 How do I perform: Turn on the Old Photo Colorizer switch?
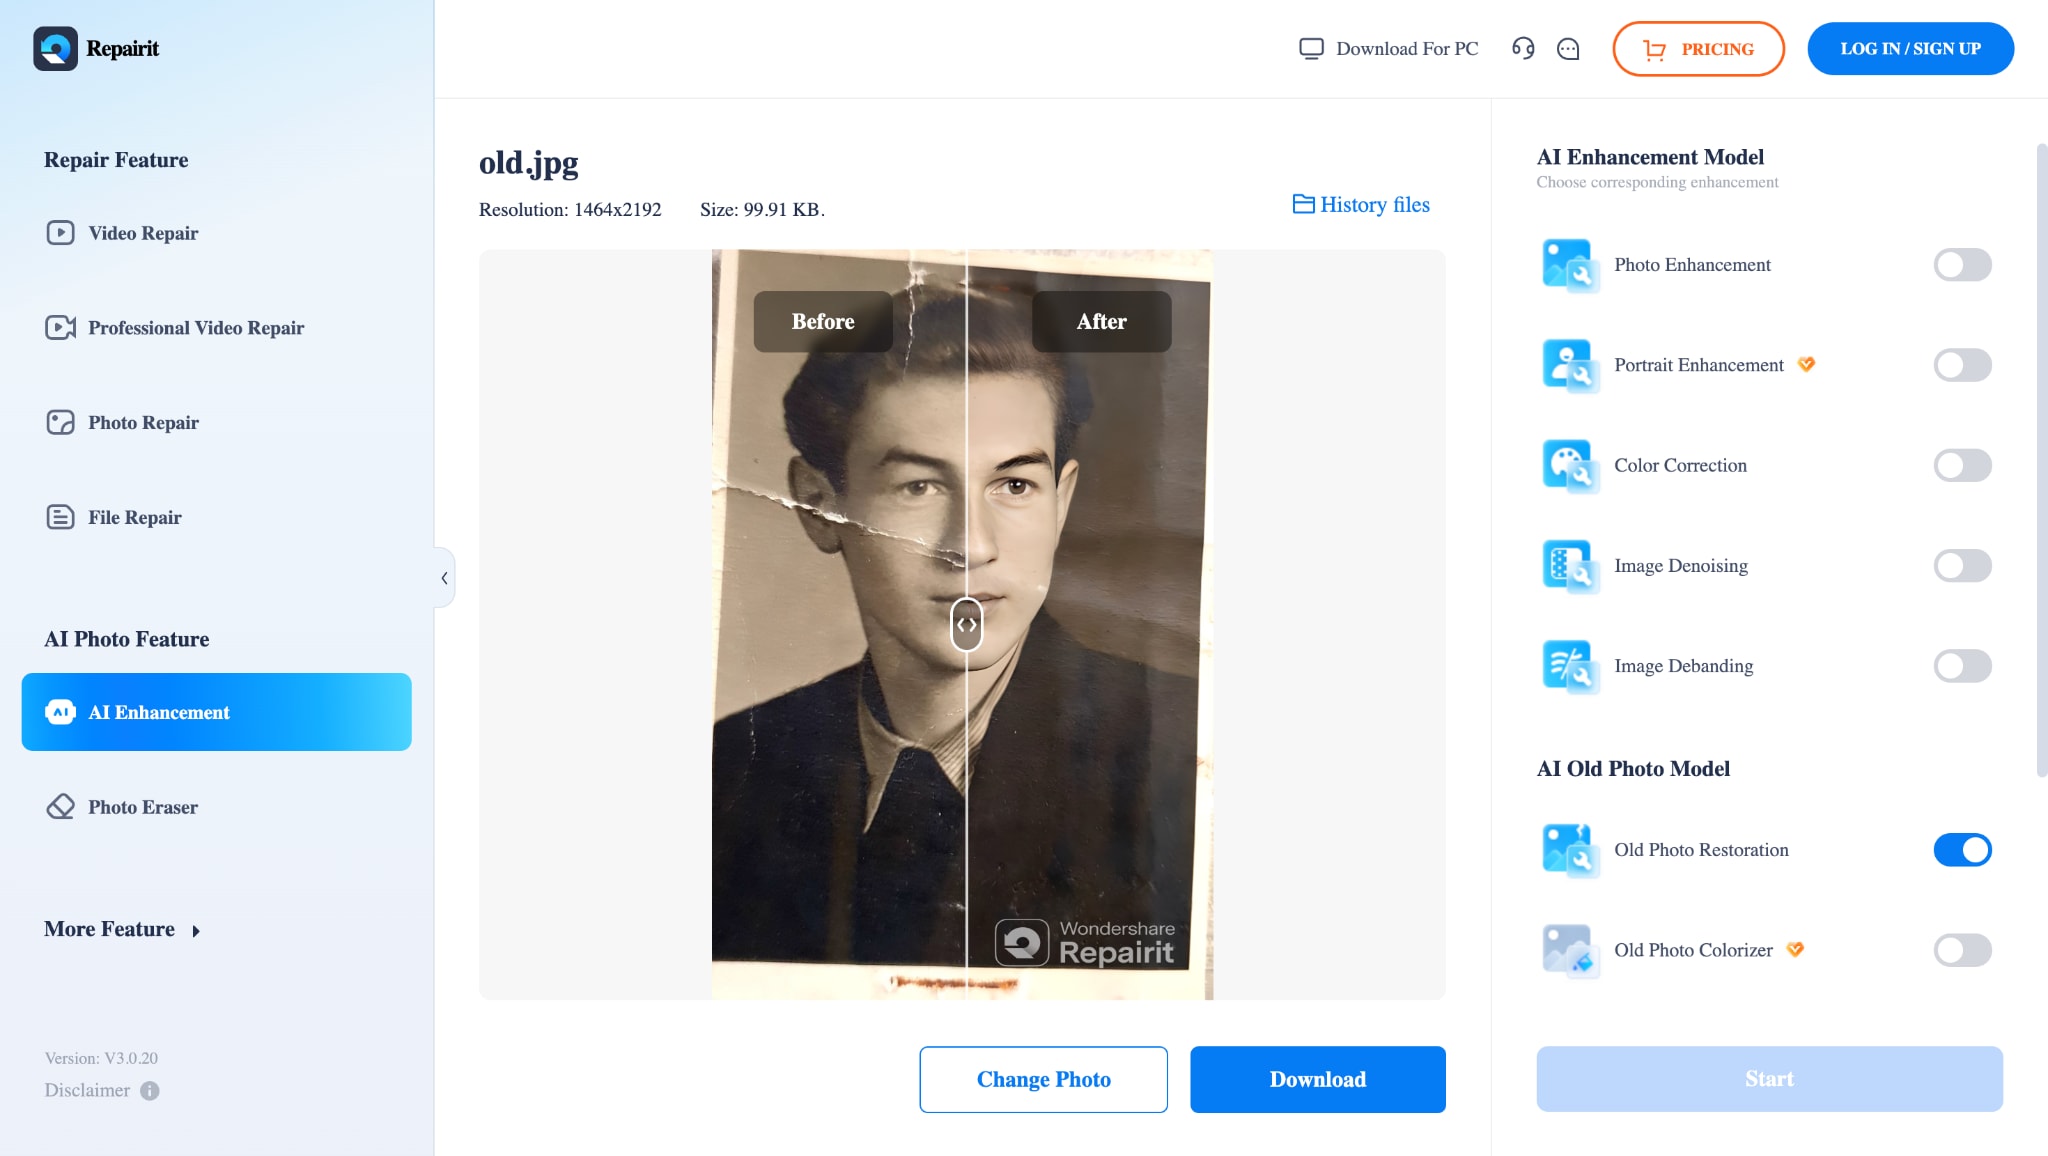point(1962,950)
